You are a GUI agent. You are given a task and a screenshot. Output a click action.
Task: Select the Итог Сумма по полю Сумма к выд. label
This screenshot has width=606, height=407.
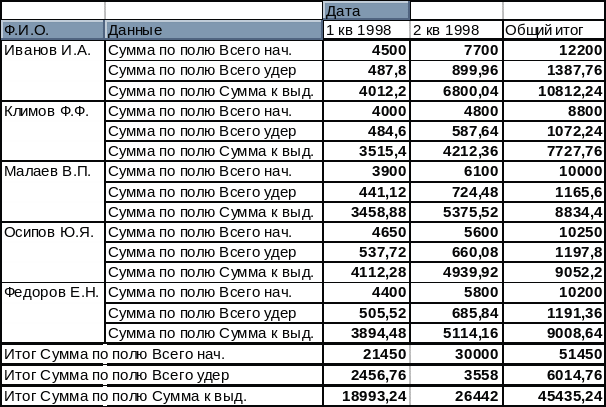[162, 396]
